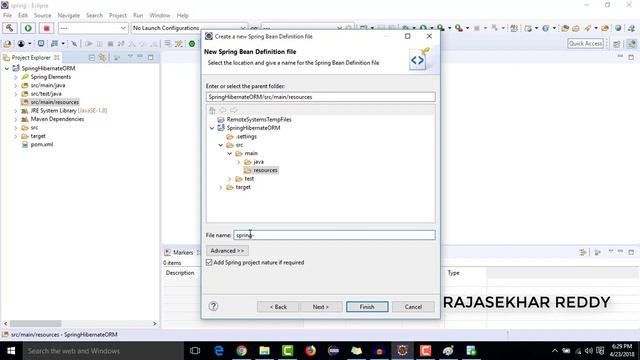Open the Navigate menu
This screenshot has height=360, width=640.
click(69, 15)
